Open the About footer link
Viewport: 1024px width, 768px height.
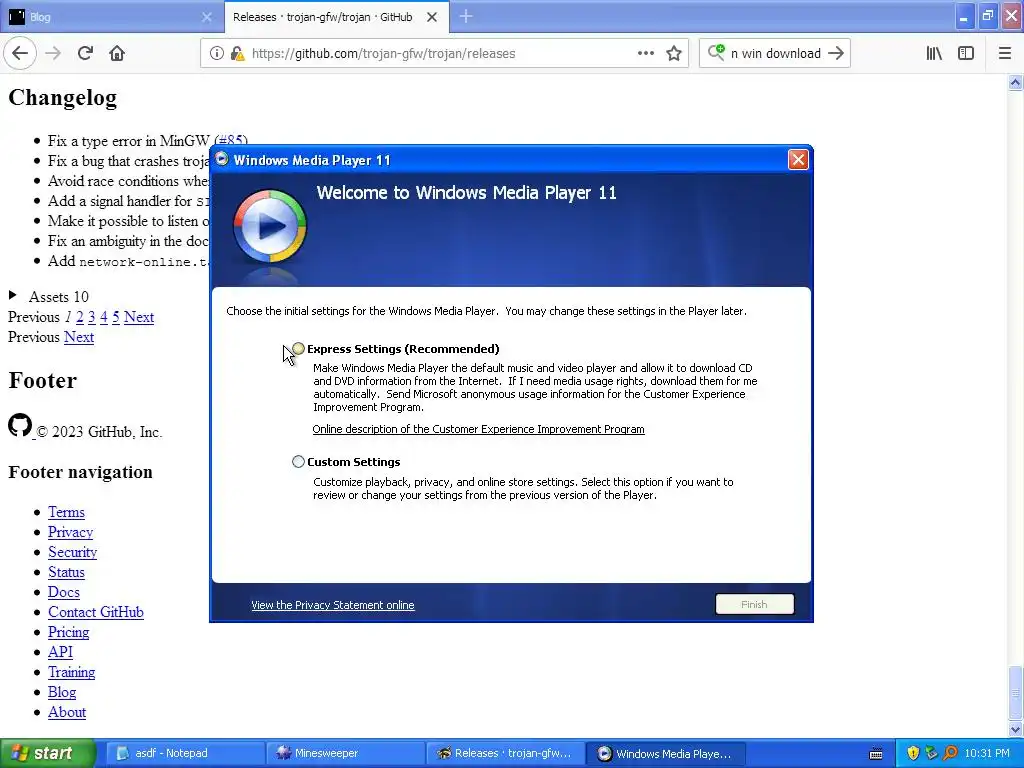pos(67,712)
